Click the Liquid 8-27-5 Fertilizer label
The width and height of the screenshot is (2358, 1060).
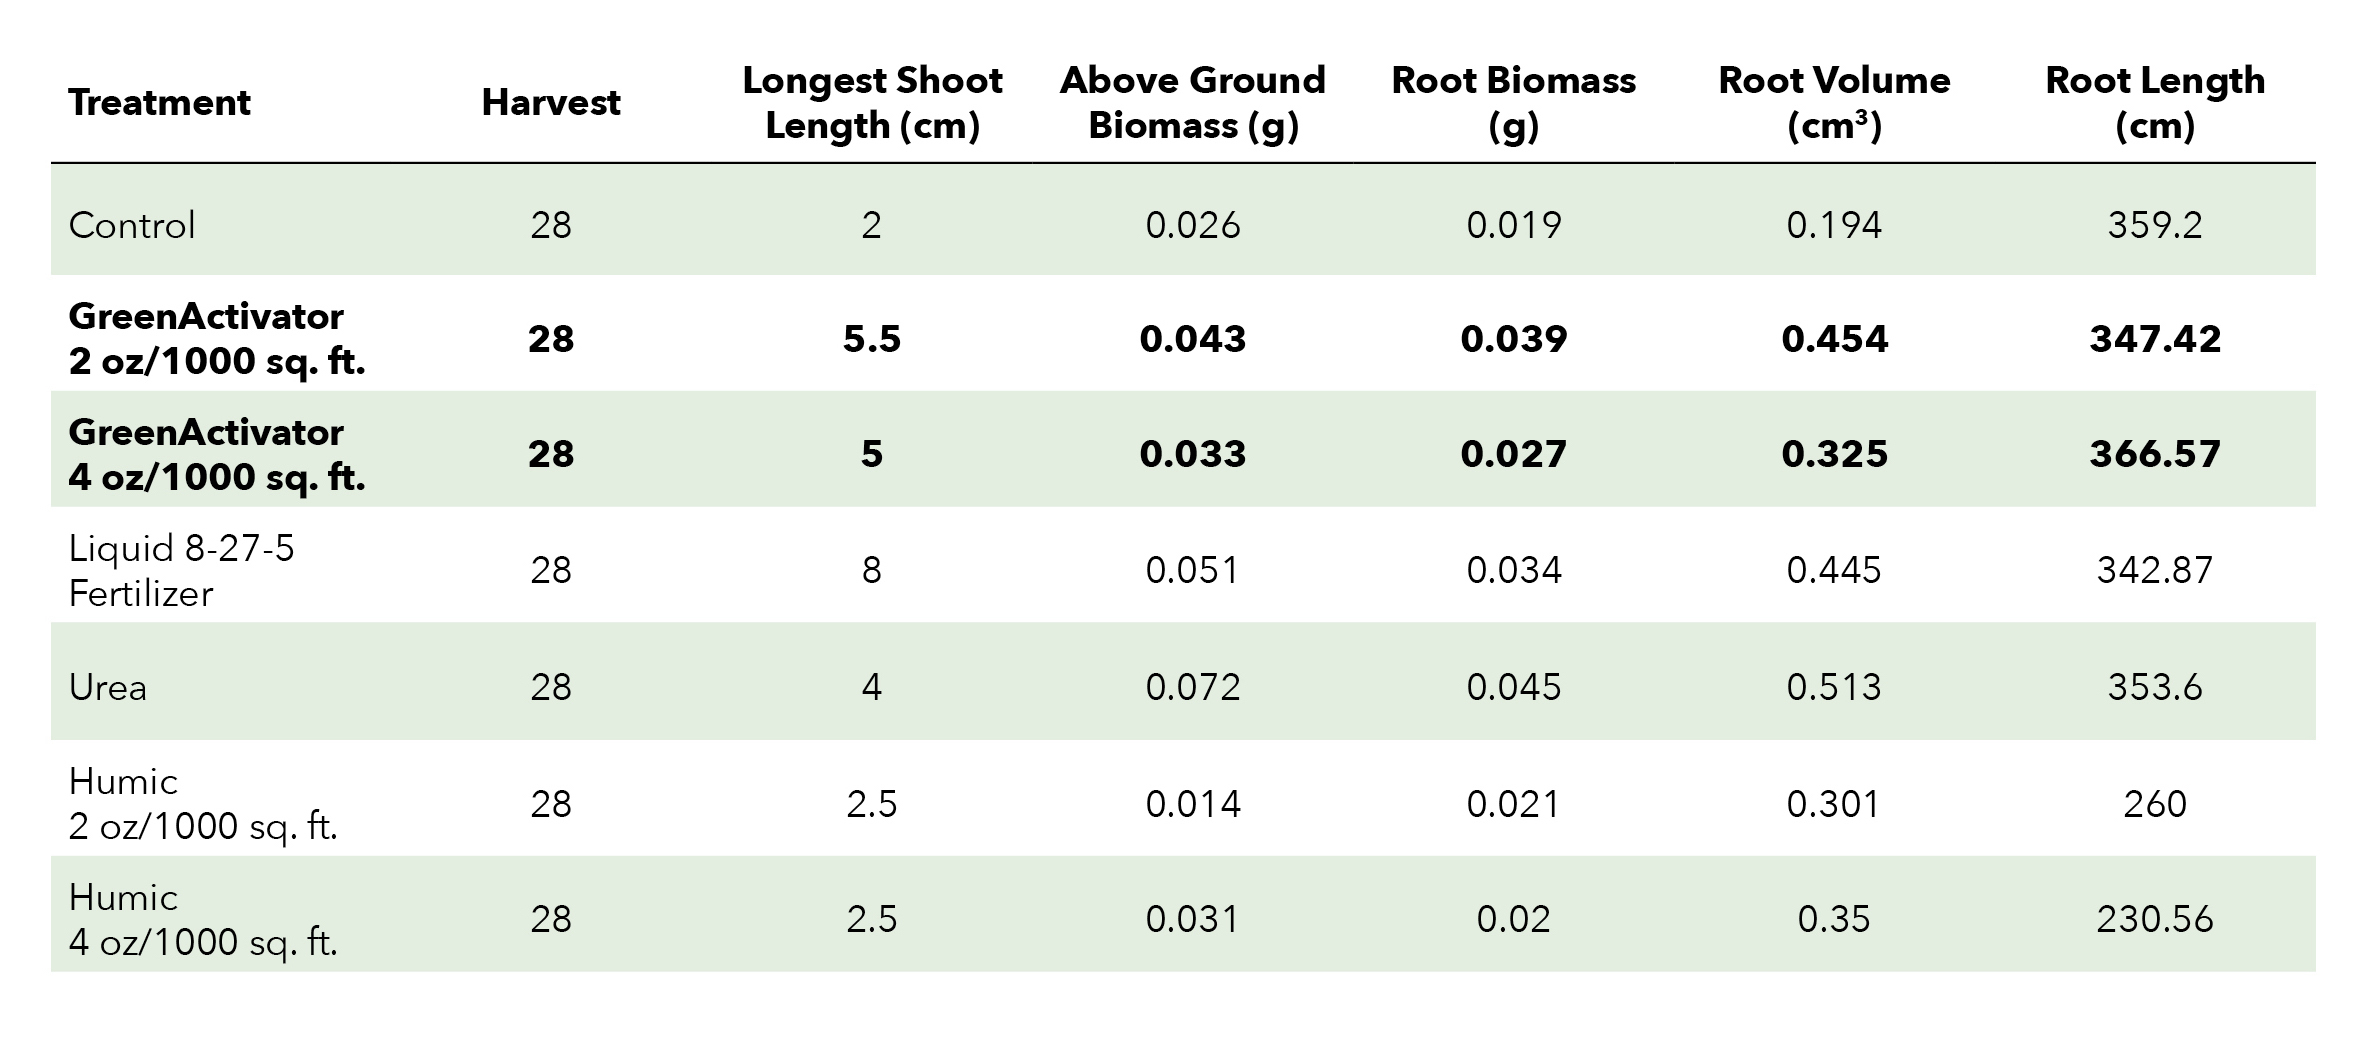pyautogui.click(x=182, y=570)
